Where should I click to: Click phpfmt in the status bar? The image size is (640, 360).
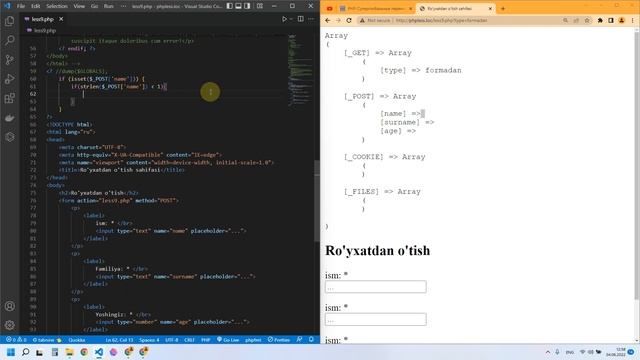point(253,340)
